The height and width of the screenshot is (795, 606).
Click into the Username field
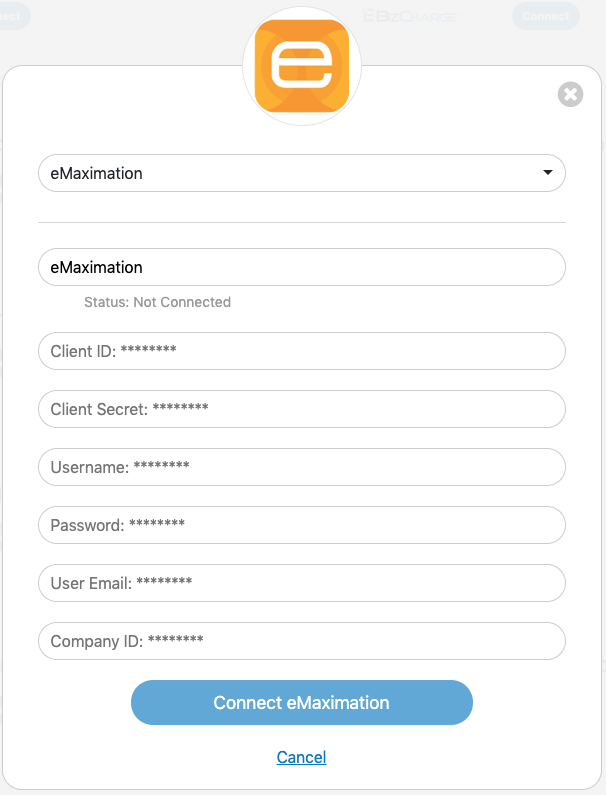click(x=301, y=467)
